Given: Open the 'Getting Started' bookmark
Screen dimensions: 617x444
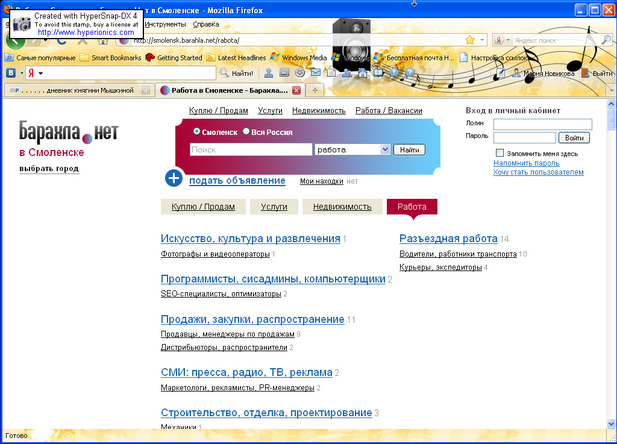Looking at the screenshot, I should click(174, 58).
